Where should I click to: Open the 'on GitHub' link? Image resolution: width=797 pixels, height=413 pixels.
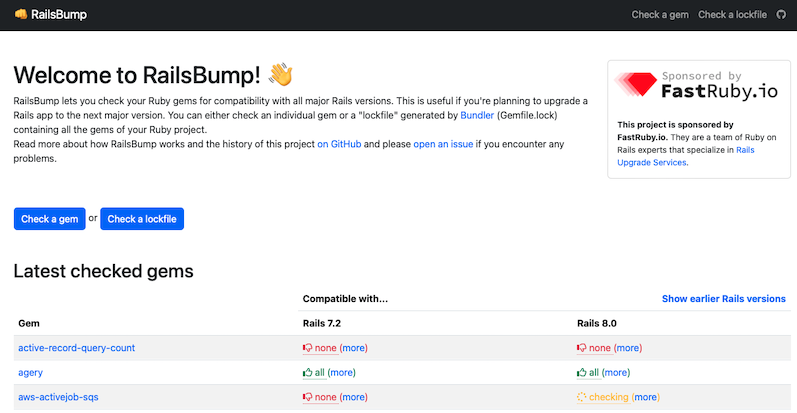pyautogui.click(x=339, y=144)
